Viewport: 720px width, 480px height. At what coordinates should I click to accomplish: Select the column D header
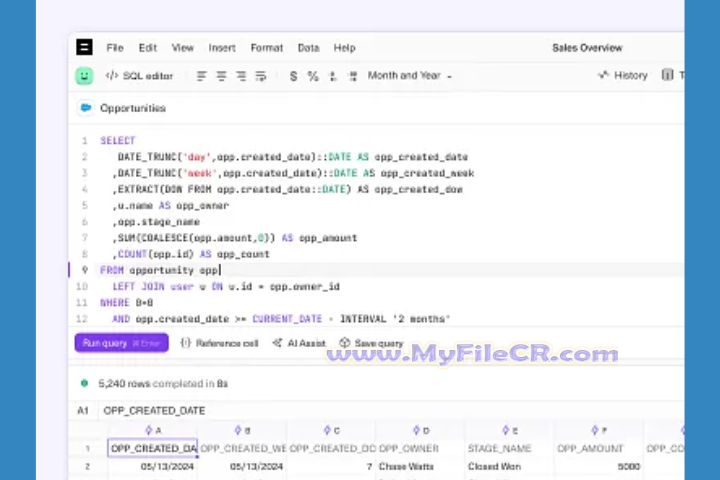point(421,430)
